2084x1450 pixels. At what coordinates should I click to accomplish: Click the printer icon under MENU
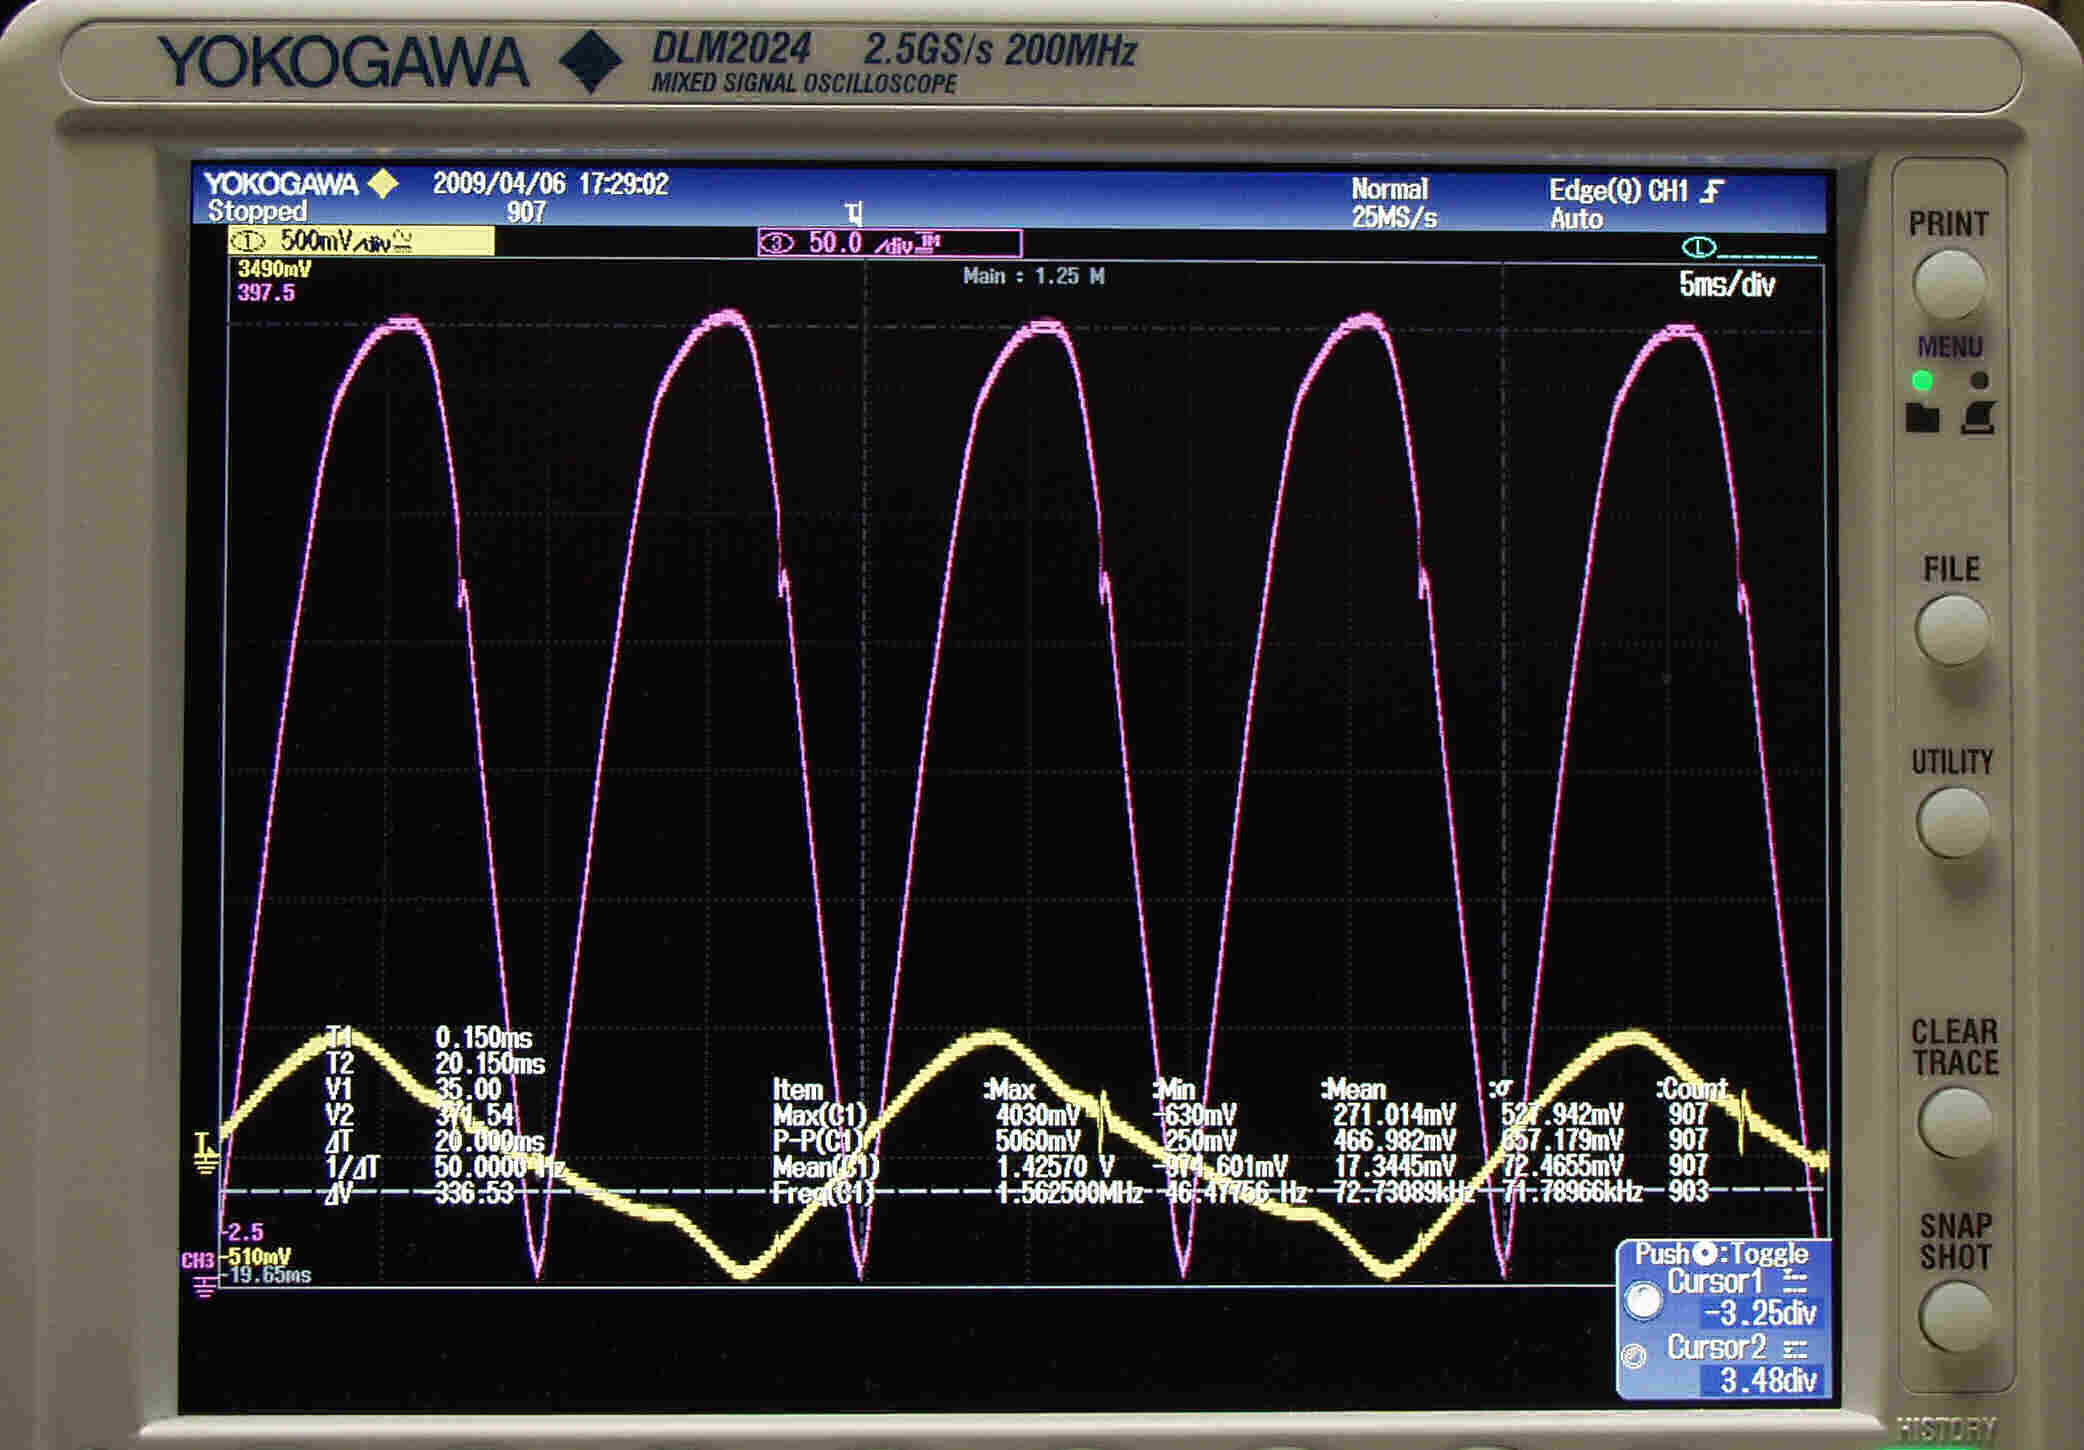1978,417
